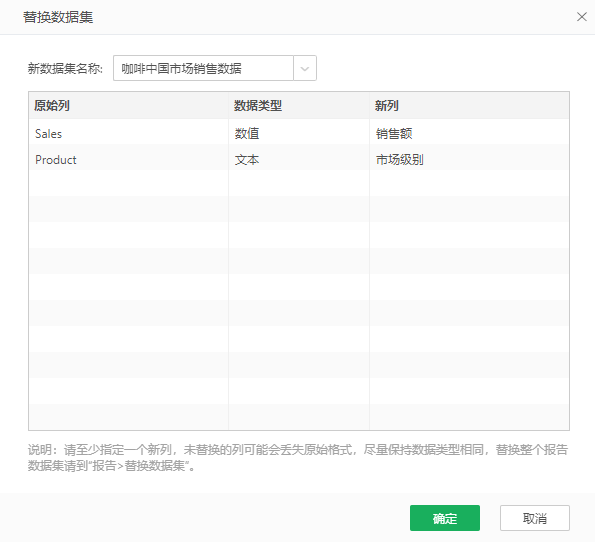Click the 取消 cancel button
595x542 pixels.
coord(535,518)
